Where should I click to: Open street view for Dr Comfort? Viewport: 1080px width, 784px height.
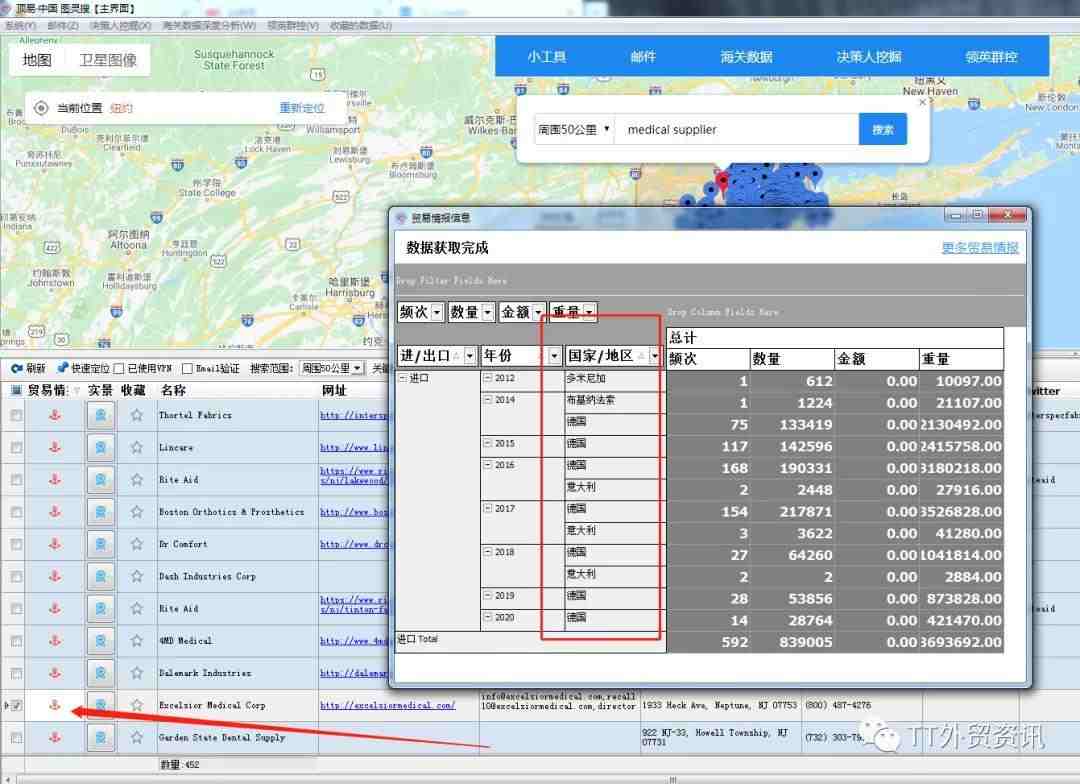pyautogui.click(x=101, y=544)
